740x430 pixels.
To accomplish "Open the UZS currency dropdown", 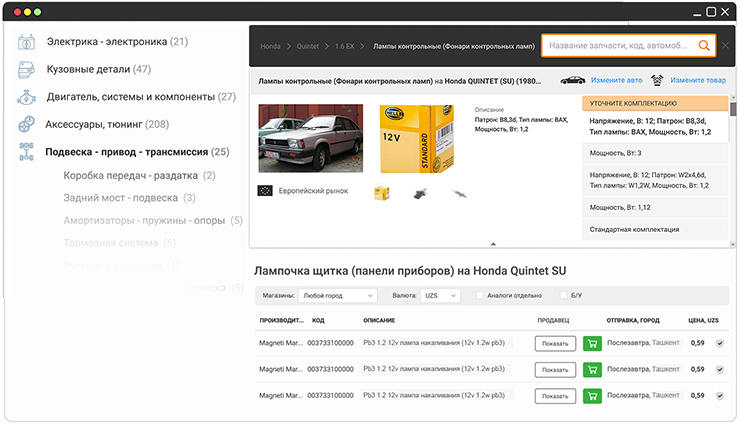I will click(440, 295).
